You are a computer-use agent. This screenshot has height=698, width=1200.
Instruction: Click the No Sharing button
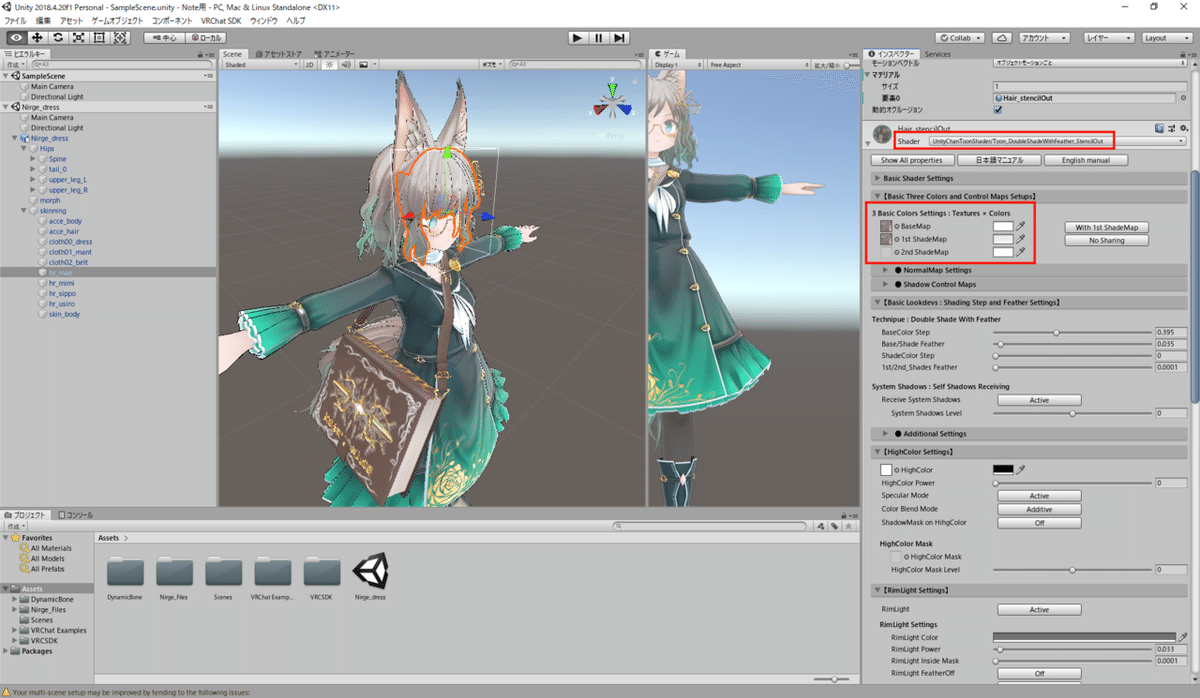(x=1106, y=240)
